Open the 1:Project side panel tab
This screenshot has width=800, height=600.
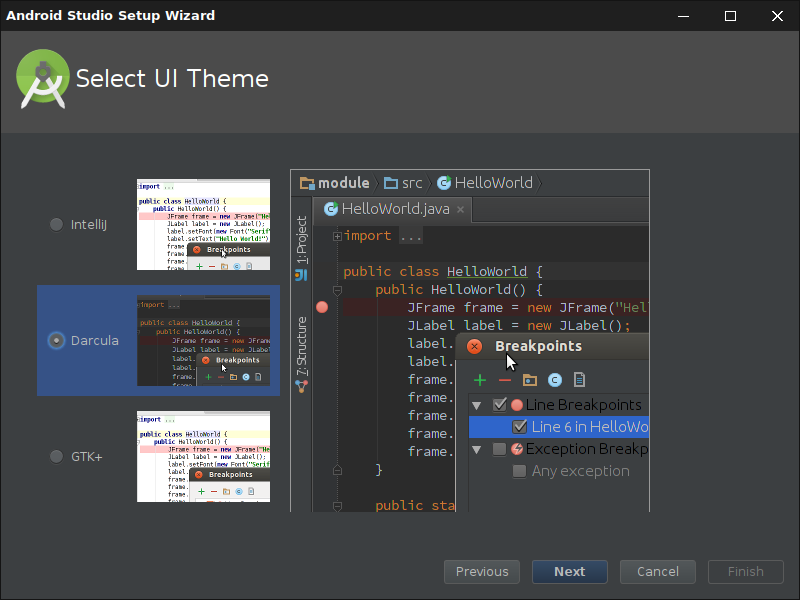click(x=301, y=240)
